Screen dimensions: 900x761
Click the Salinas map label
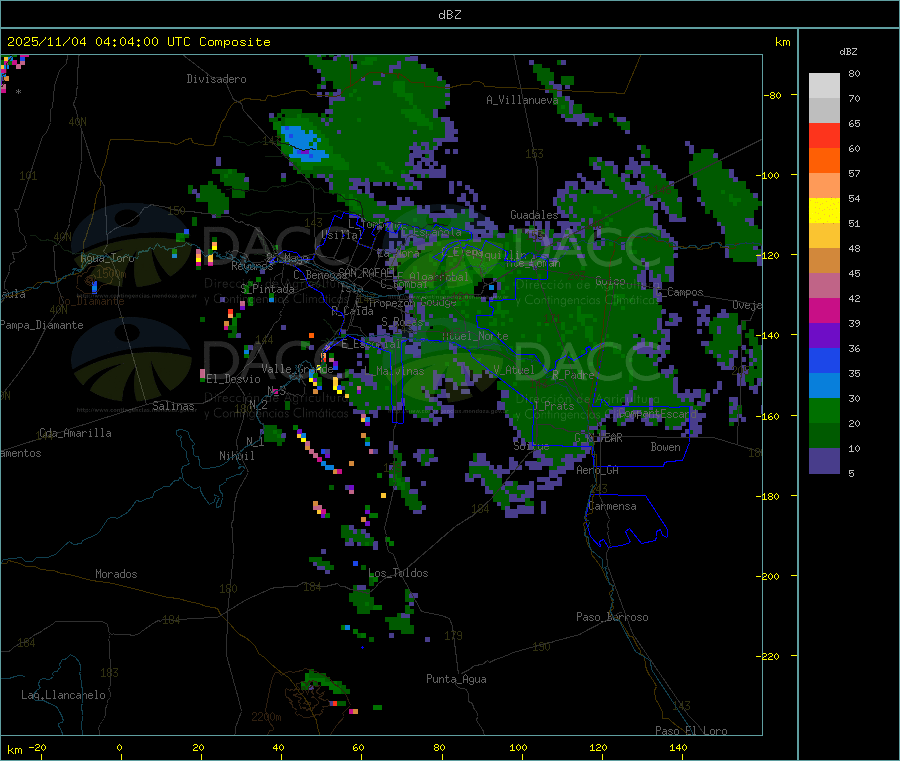[x=173, y=406]
